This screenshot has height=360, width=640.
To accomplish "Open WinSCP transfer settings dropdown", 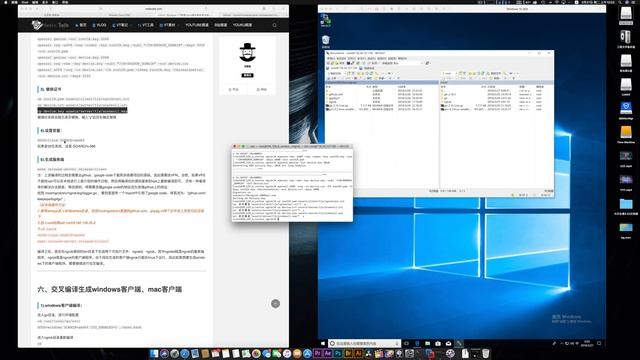I will pos(402,63).
